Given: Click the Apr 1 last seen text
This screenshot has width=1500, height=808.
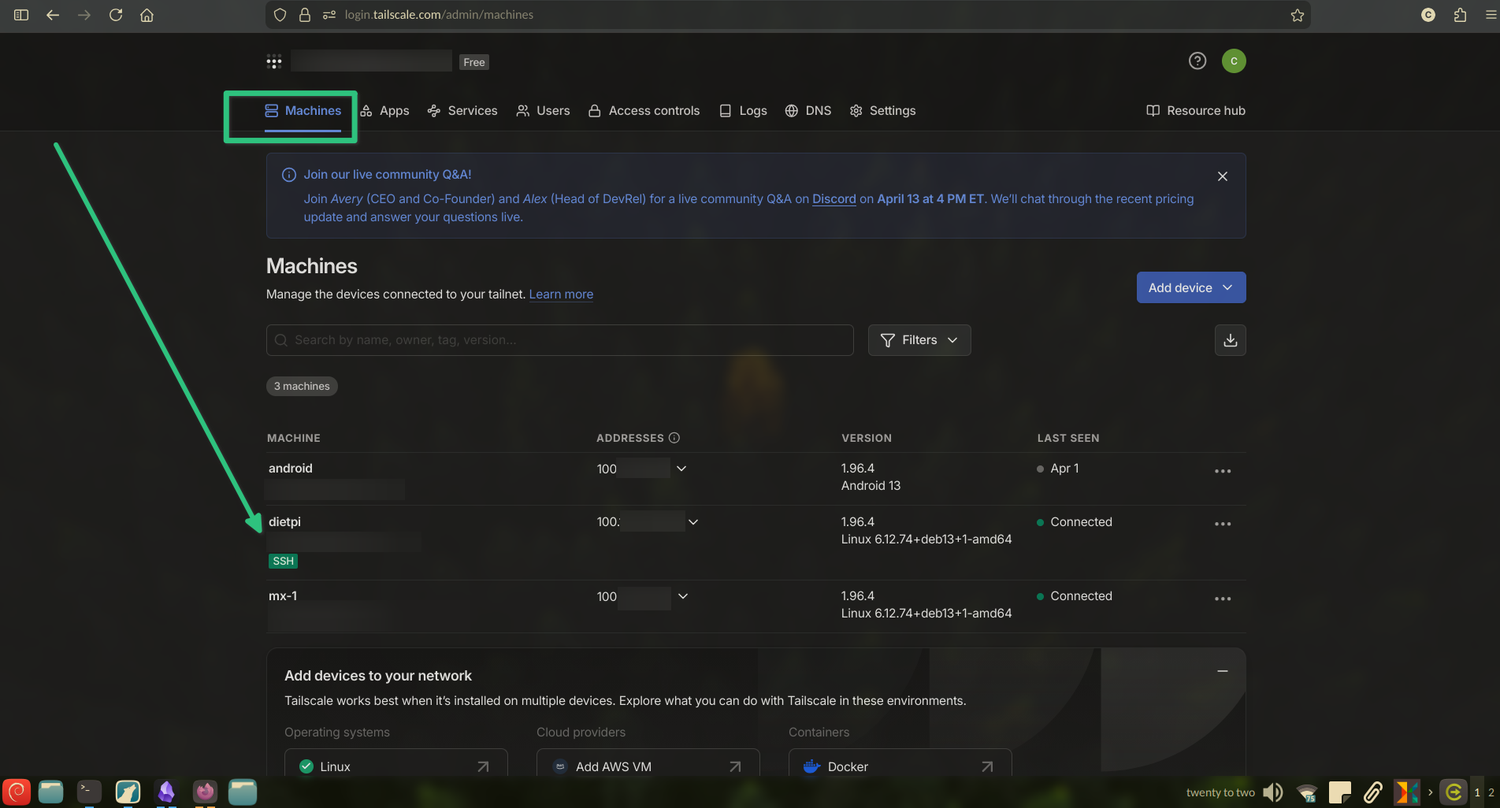Looking at the screenshot, I should pos(1064,468).
